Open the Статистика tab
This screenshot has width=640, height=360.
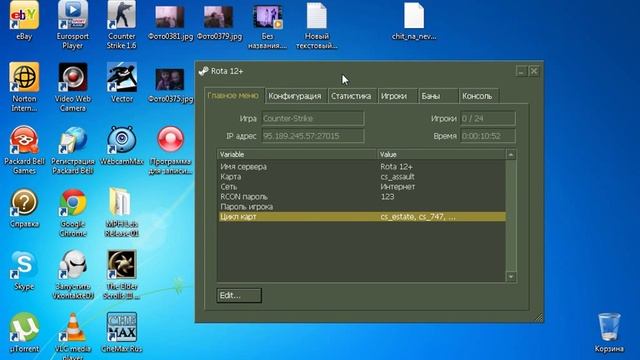351,96
